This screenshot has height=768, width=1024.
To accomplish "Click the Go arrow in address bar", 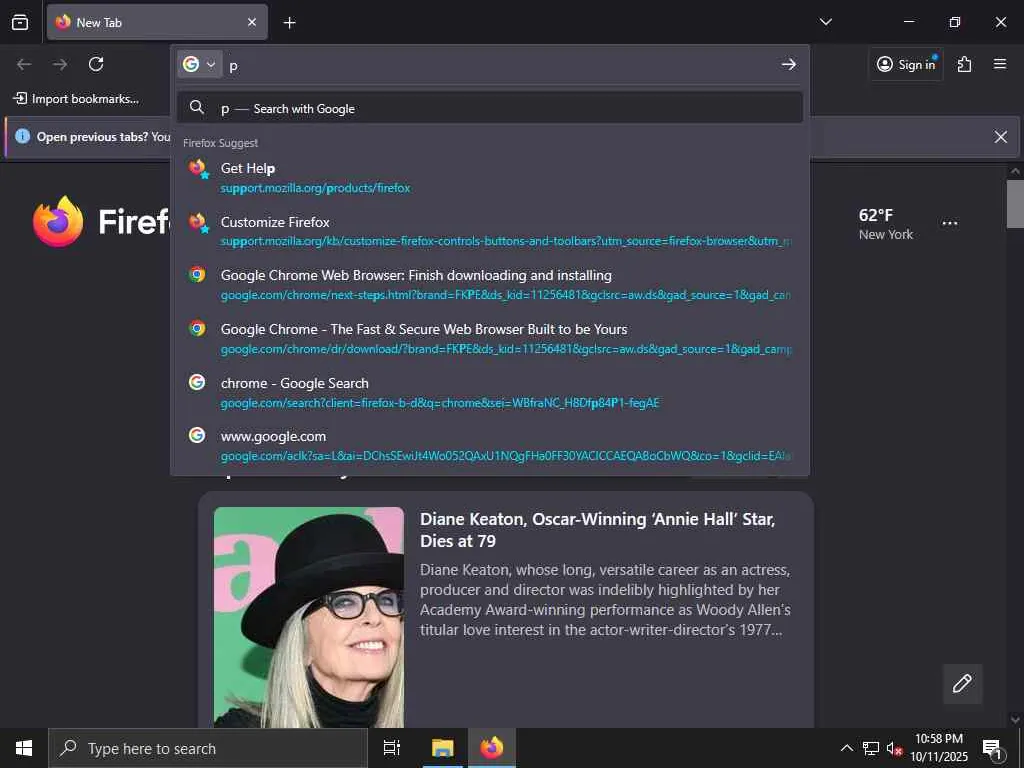I will pos(789,64).
